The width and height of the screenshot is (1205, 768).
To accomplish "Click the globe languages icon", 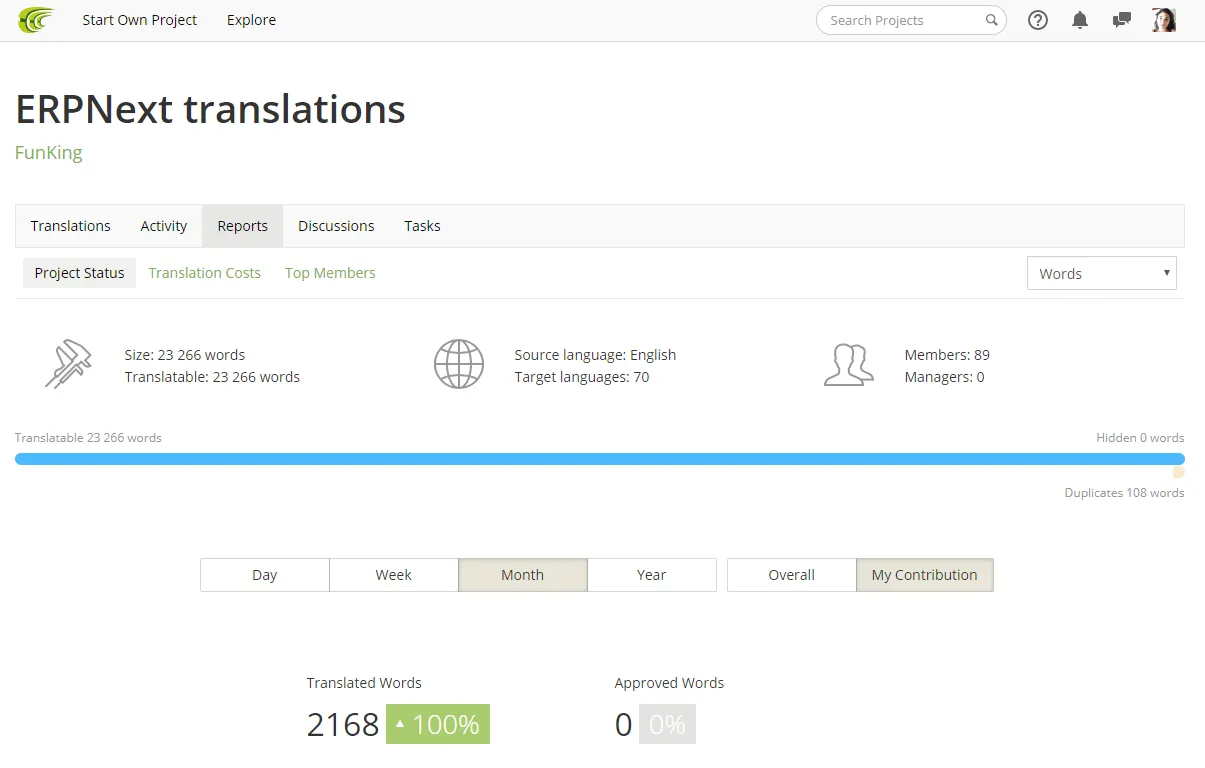I will 459,364.
